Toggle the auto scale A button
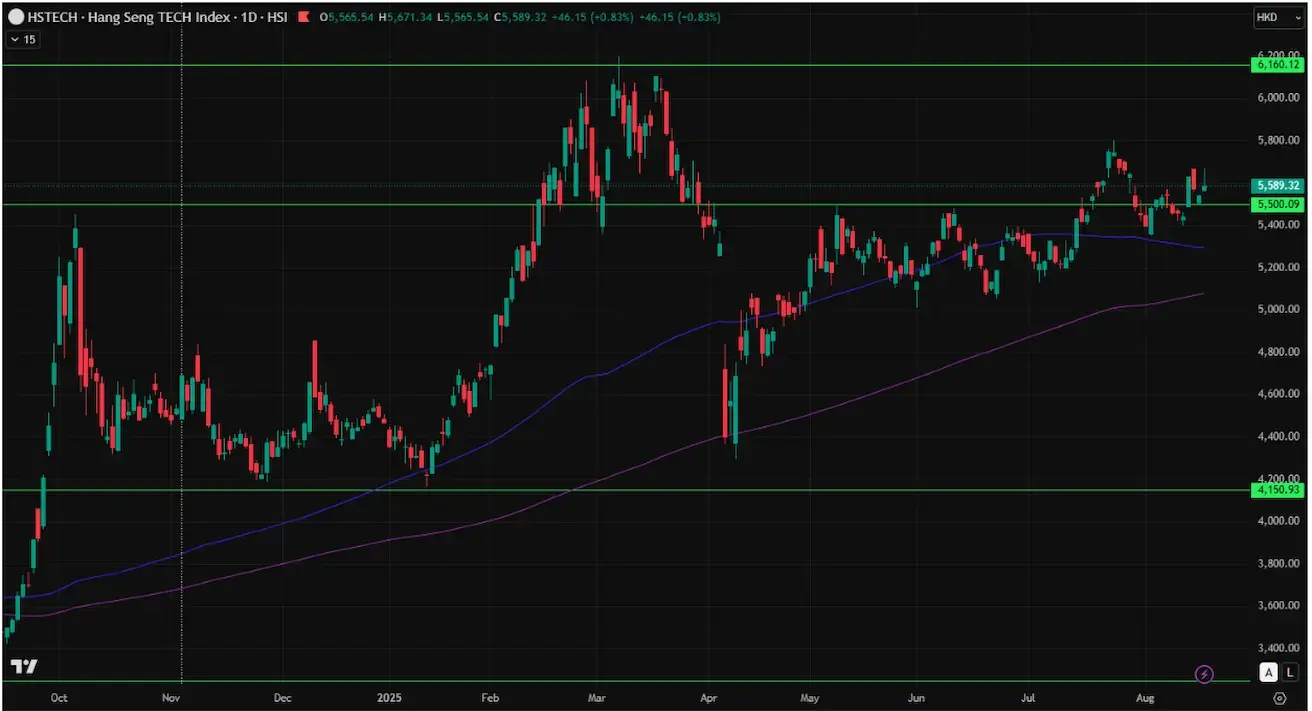1312x711 pixels. tap(1269, 673)
